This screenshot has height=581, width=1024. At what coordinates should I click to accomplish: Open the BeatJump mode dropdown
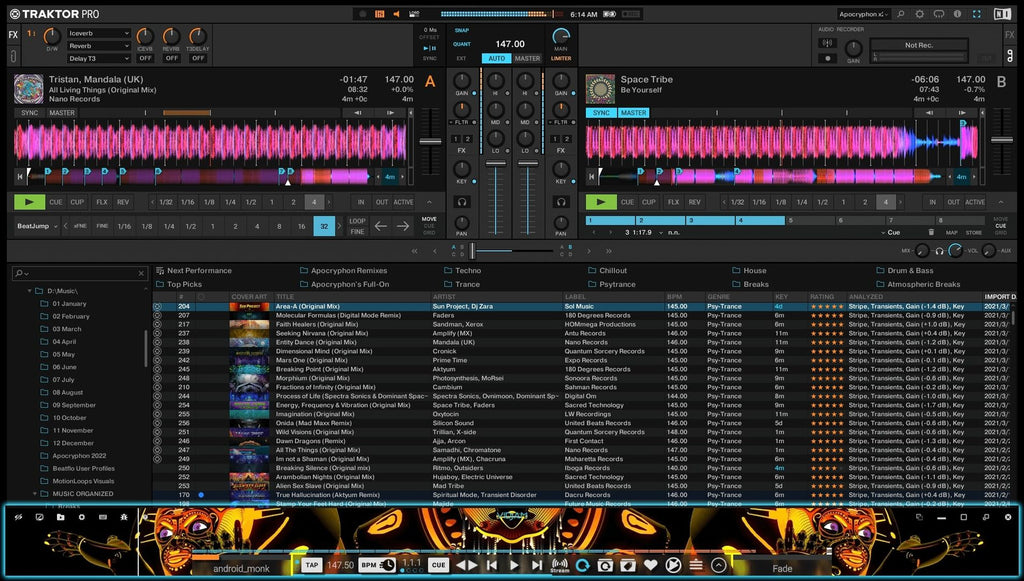point(38,227)
